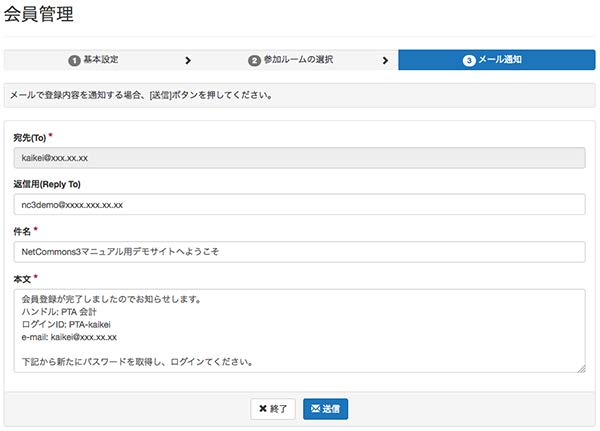Click the X icon on 終了 button

pyautogui.click(x=262, y=408)
